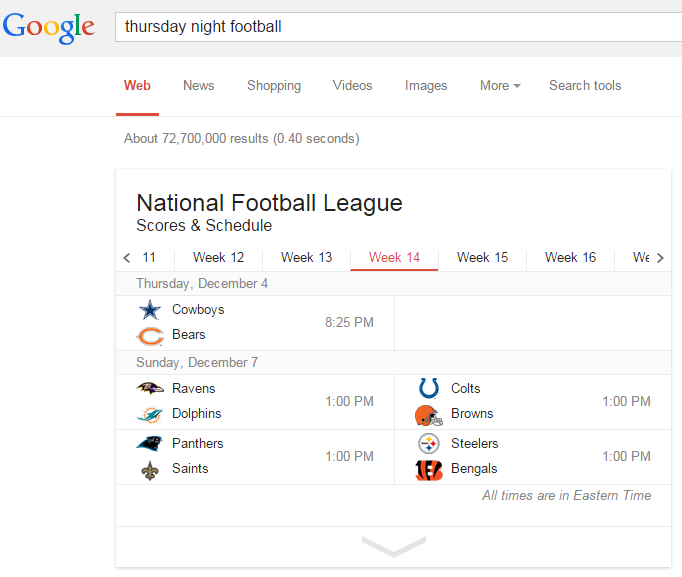Expand the scores card with down chevron

point(394,546)
